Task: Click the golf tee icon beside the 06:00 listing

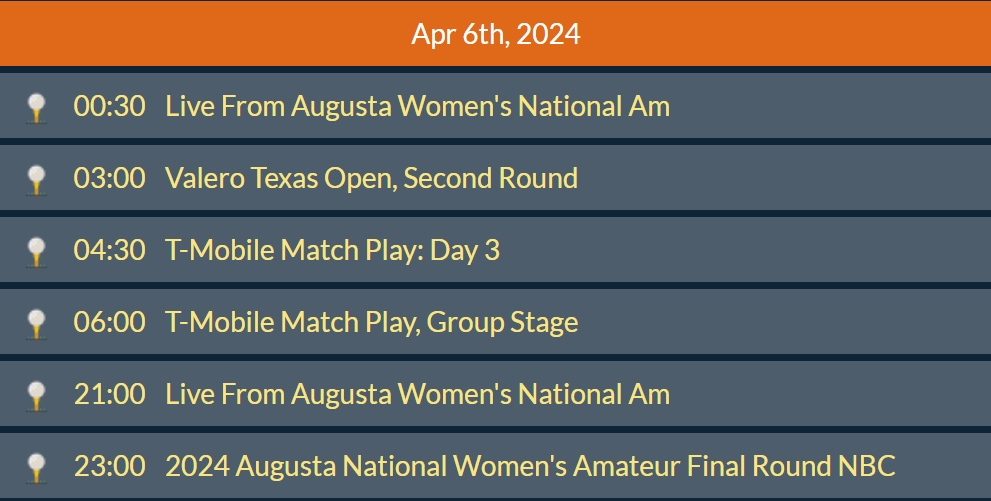Action: pyautogui.click(x=37, y=325)
